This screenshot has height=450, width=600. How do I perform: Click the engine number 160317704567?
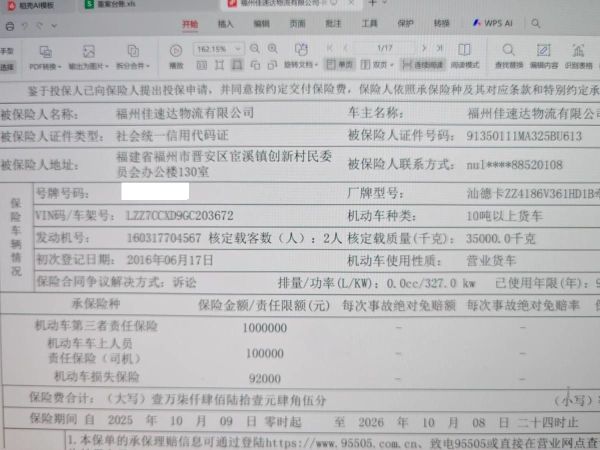coord(164,238)
